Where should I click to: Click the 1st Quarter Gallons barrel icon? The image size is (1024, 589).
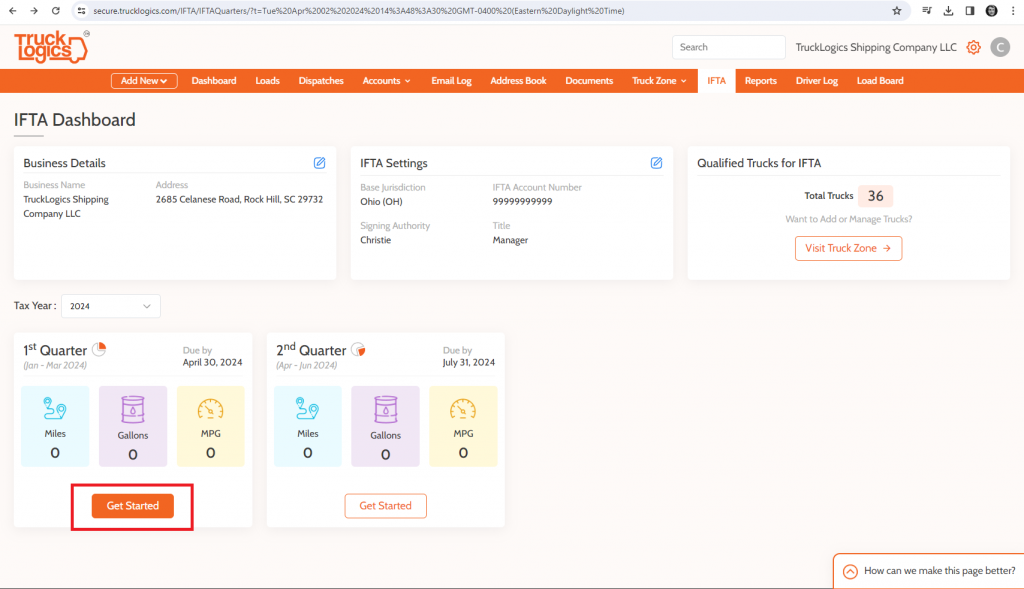click(x=133, y=409)
